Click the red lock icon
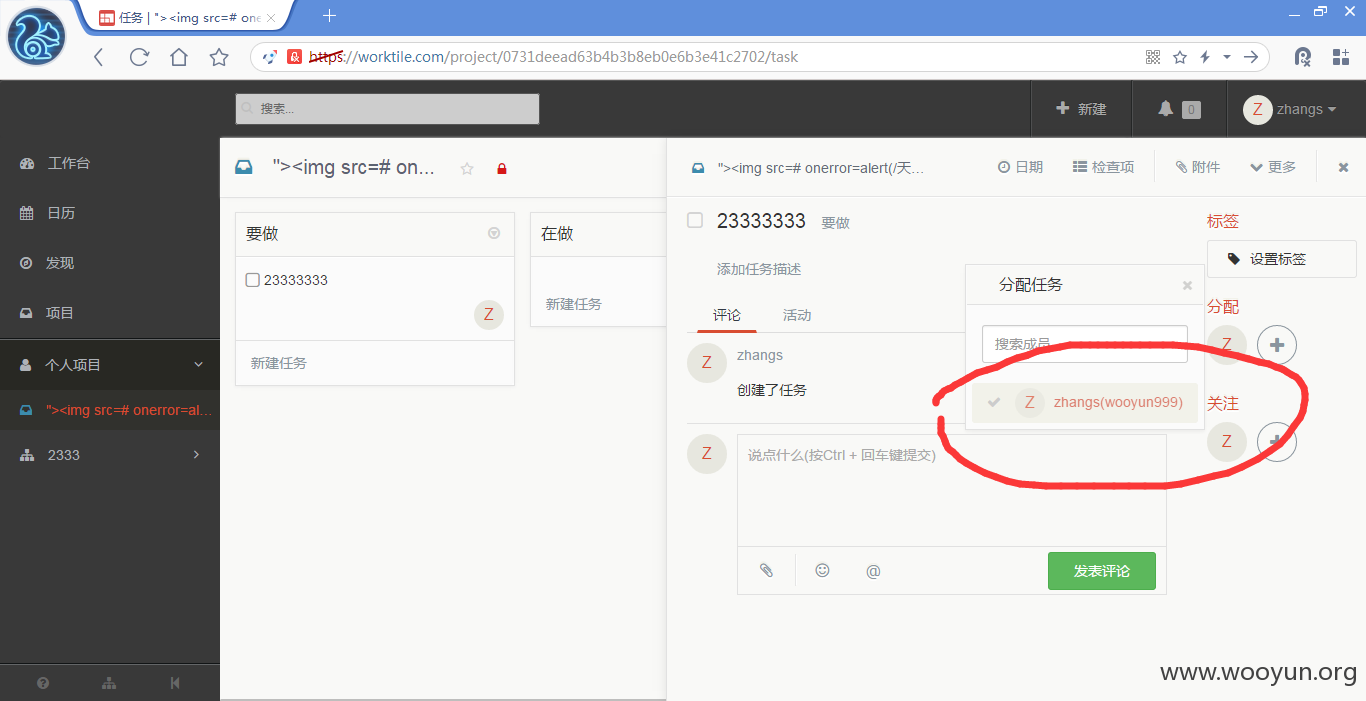This screenshot has width=1366, height=701. 502,169
